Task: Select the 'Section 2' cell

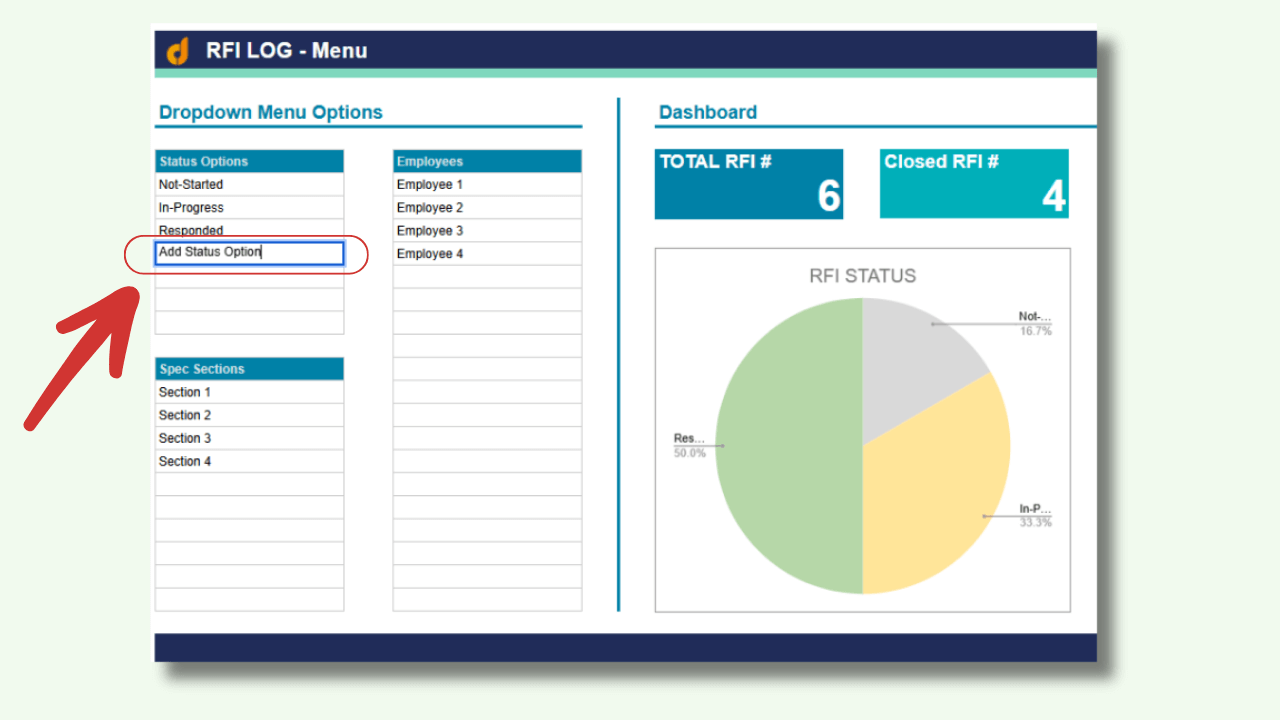Action: click(250, 415)
